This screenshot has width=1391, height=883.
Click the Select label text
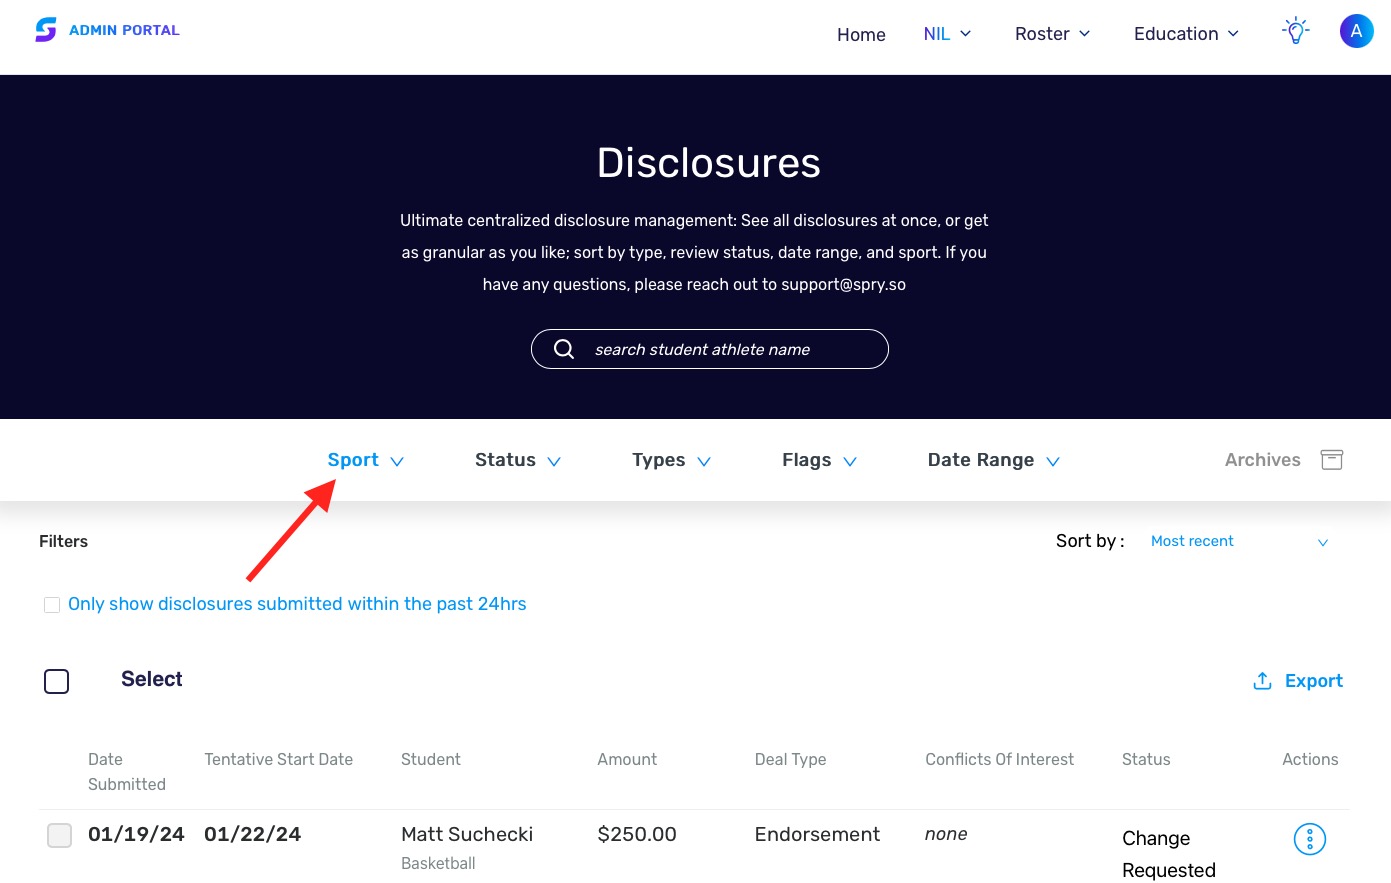tap(152, 679)
